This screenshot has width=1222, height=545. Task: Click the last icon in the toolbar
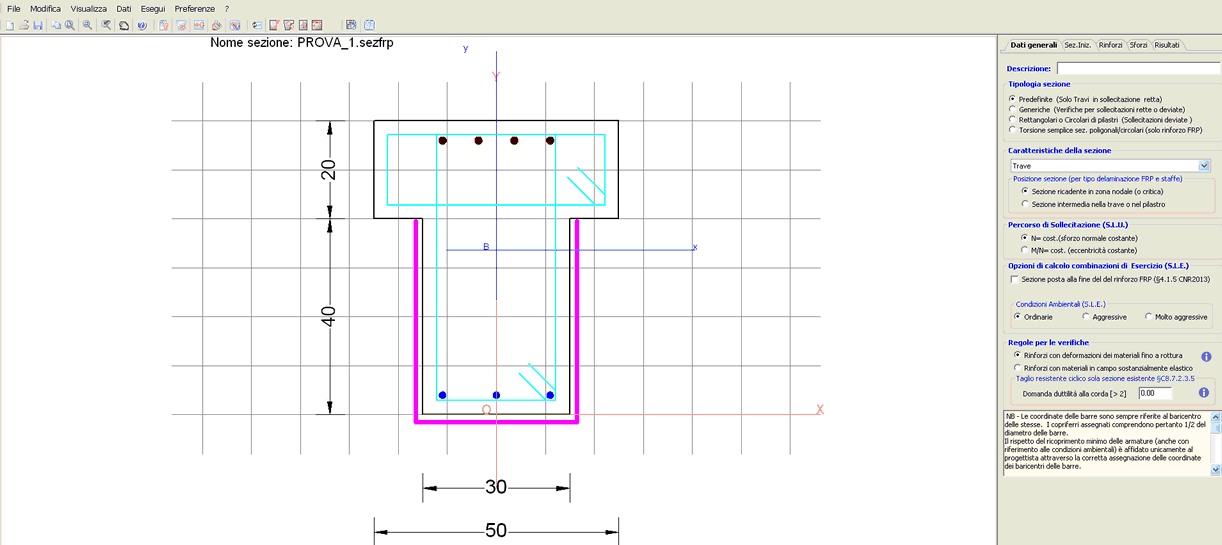(x=370, y=25)
